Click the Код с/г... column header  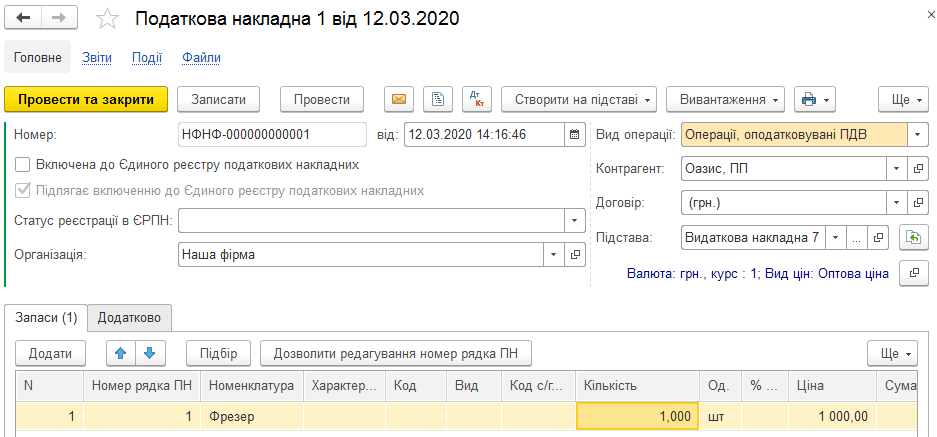point(538,386)
